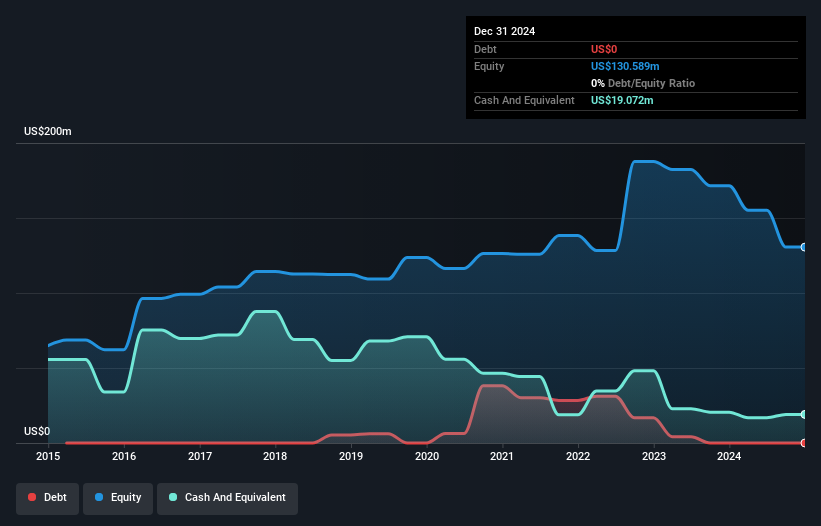Screen dimensions: 821x526
Task: Click the US$200m y-axis label
Action: tap(48, 131)
